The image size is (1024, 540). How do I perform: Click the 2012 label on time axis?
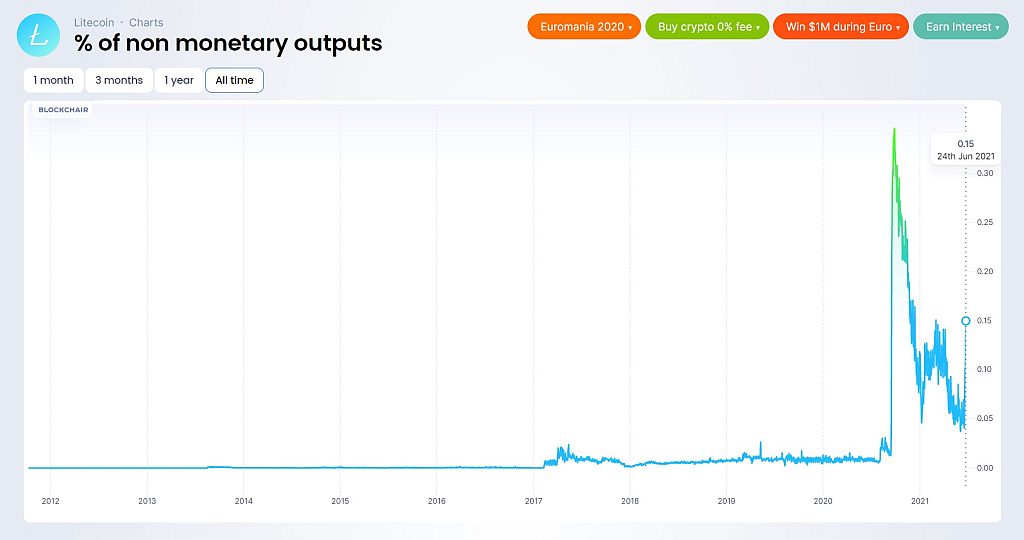[50, 501]
